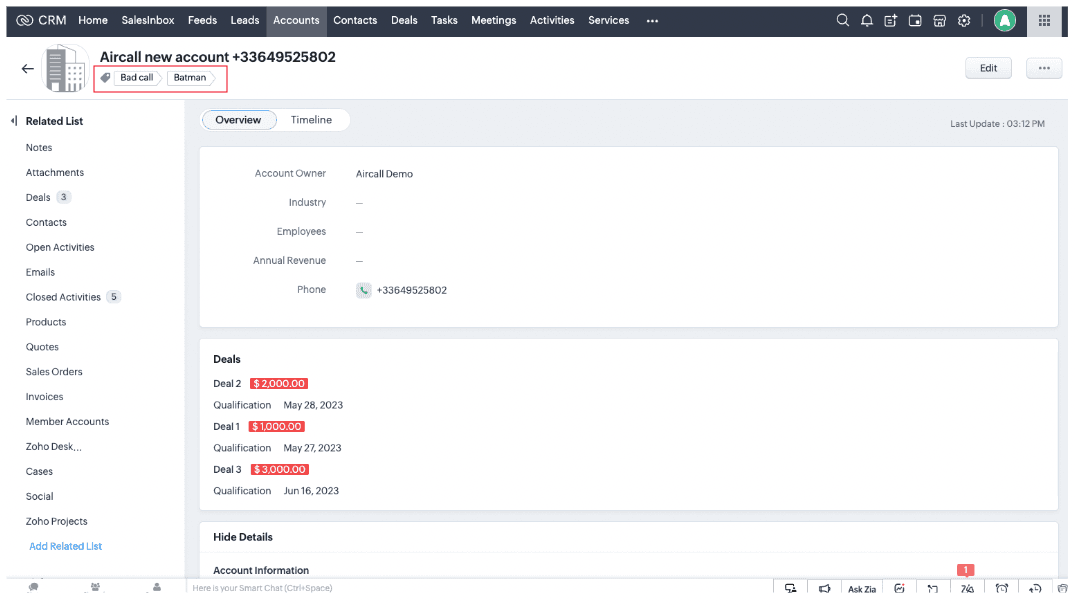This screenshot has width=1075, height=607.
Task: Click the Add Related List link
Action: pyautogui.click(x=66, y=546)
